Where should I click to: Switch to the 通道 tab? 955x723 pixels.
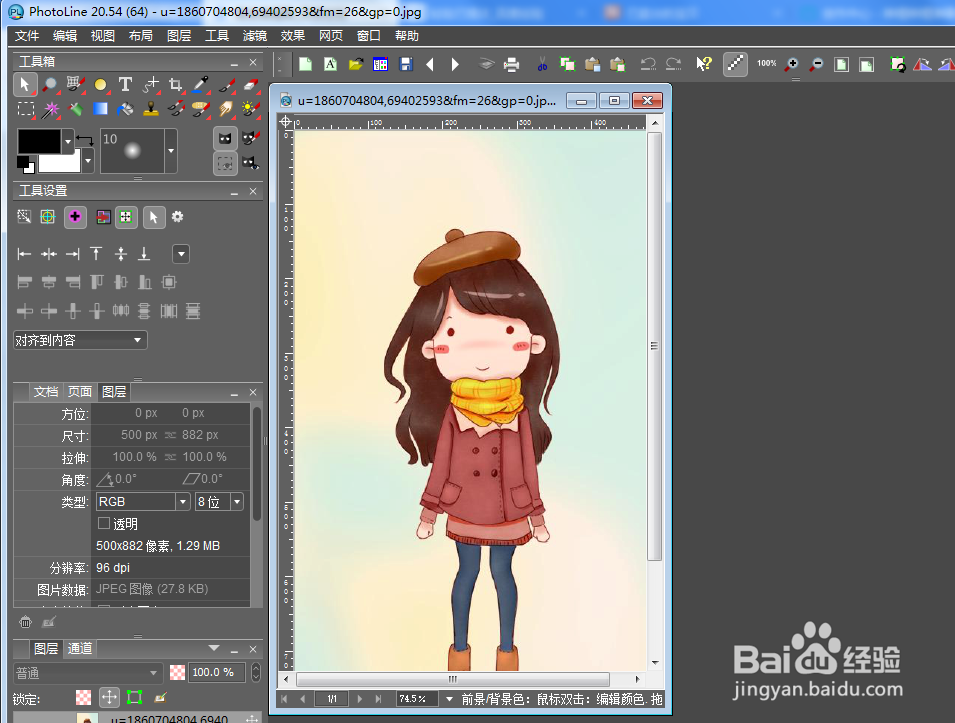(x=80, y=649)
